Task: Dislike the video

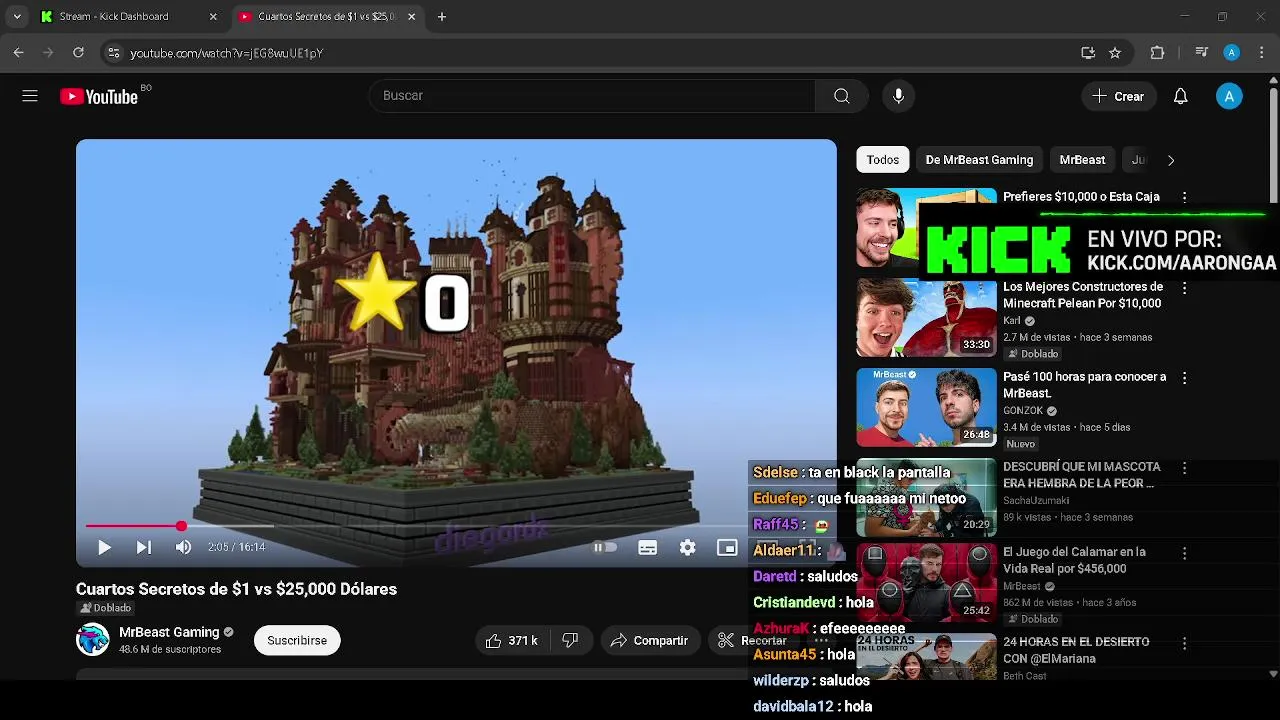Action: tap(570, 640)
